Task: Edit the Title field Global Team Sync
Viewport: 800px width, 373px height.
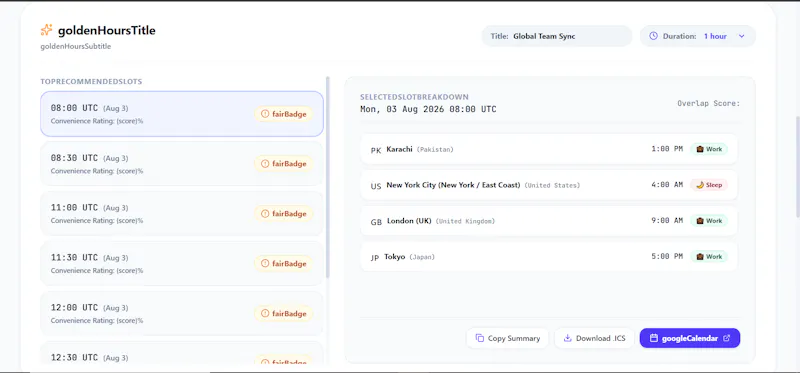Action: pos(557,36)
